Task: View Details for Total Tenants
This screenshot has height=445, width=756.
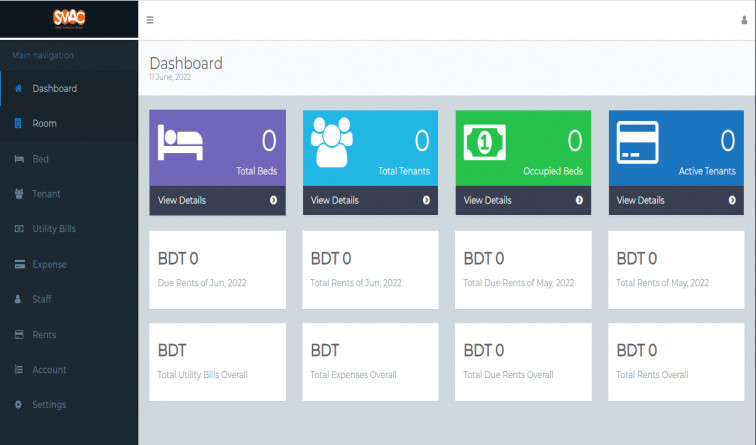Action: 370,200
